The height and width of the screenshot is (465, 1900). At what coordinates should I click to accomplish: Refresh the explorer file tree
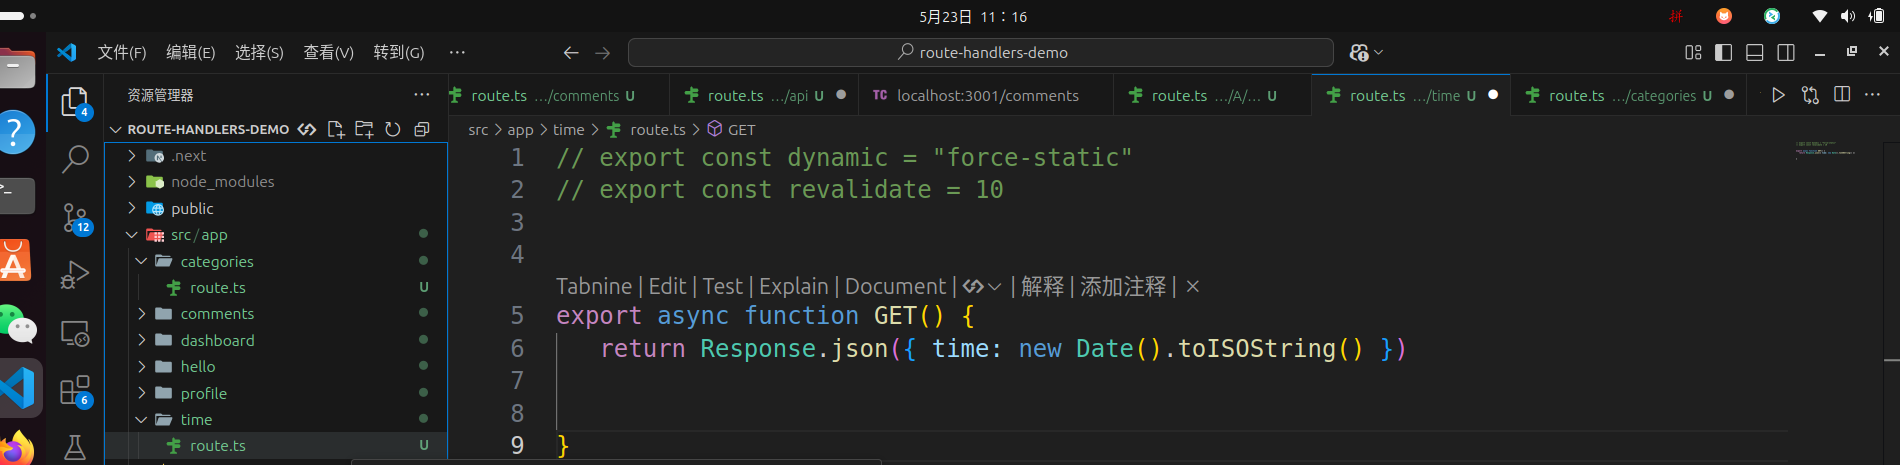393,129
